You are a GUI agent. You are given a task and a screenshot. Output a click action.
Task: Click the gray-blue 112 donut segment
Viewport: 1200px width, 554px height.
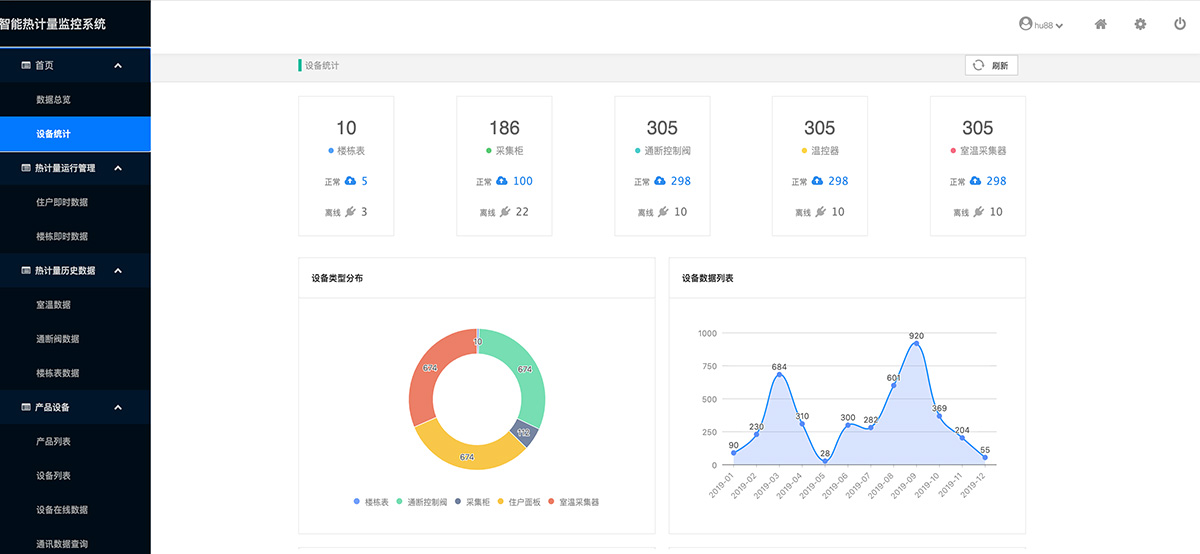click(x=524, y=432)
